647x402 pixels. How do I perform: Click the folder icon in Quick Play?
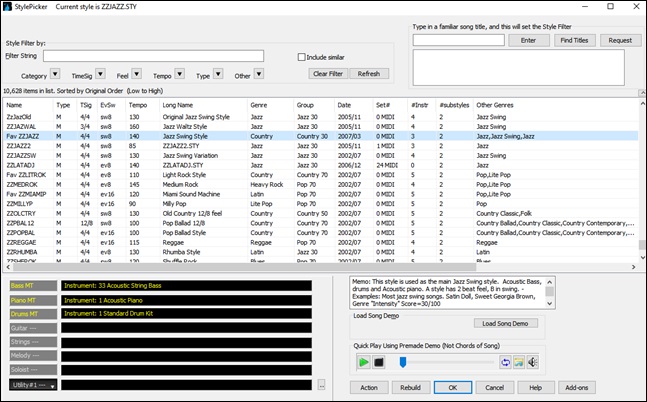point(520,361)
